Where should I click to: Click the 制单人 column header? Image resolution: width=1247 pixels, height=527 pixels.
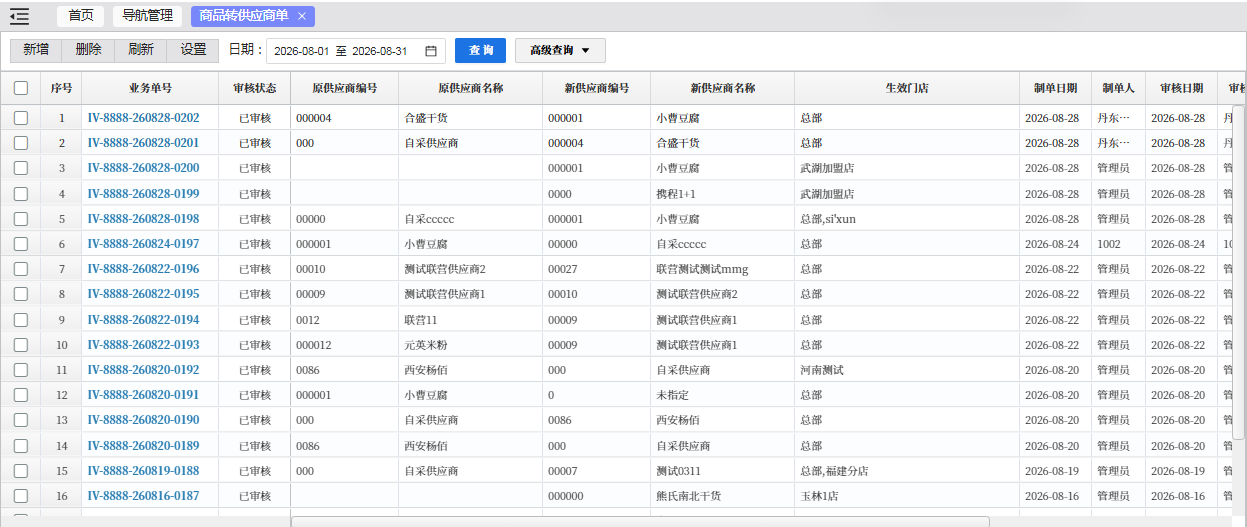point(1118,88)
